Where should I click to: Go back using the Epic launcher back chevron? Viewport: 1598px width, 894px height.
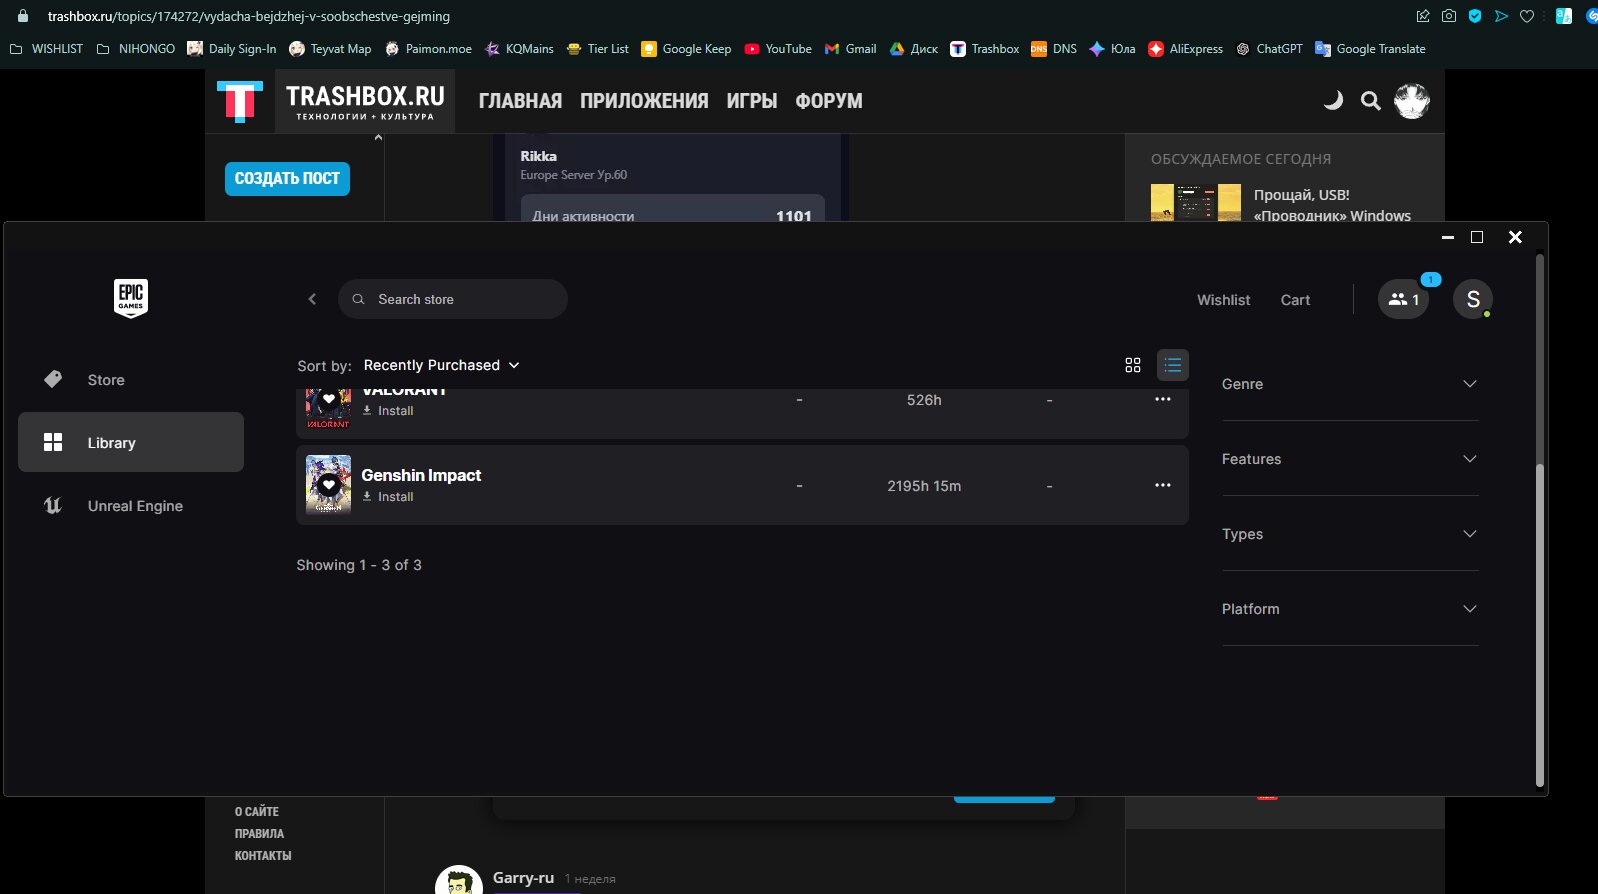tap(312, 299)
